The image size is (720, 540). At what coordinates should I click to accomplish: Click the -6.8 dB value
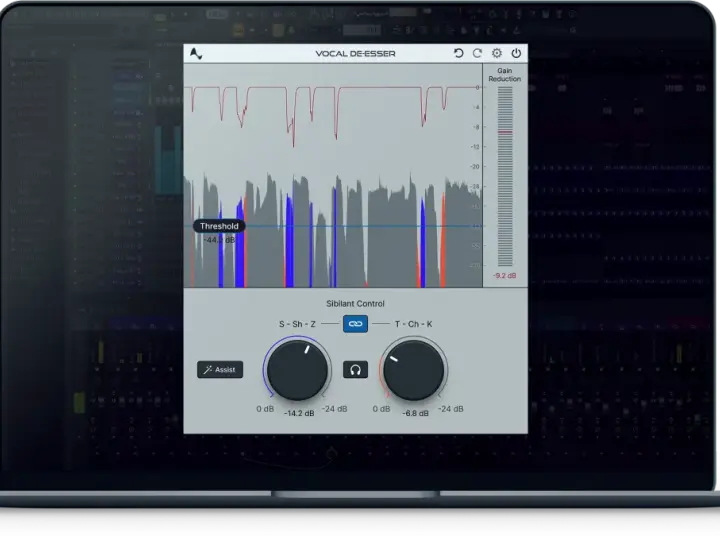[416, 413]
